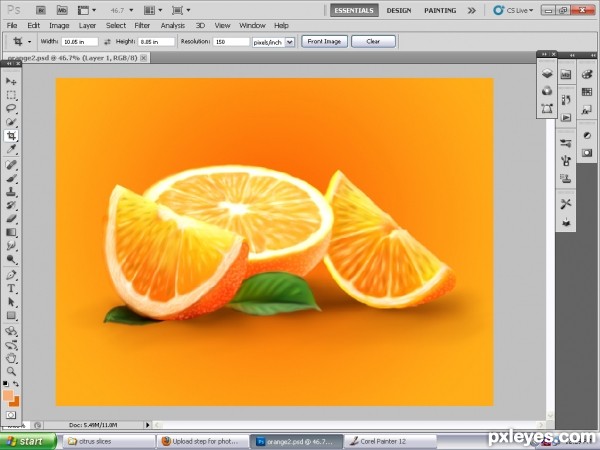The height and width of the screenshot is (450, 600).
Task: Open the Image menu
Action: pos(59,26)
